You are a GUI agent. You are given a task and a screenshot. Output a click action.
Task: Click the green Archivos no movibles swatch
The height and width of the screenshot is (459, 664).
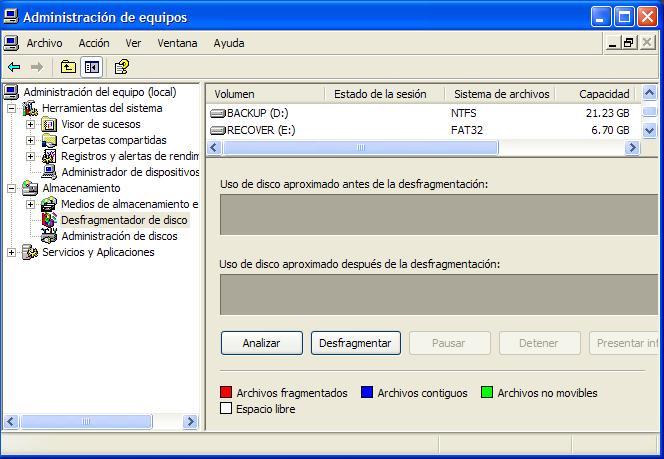tap(487, 392)
